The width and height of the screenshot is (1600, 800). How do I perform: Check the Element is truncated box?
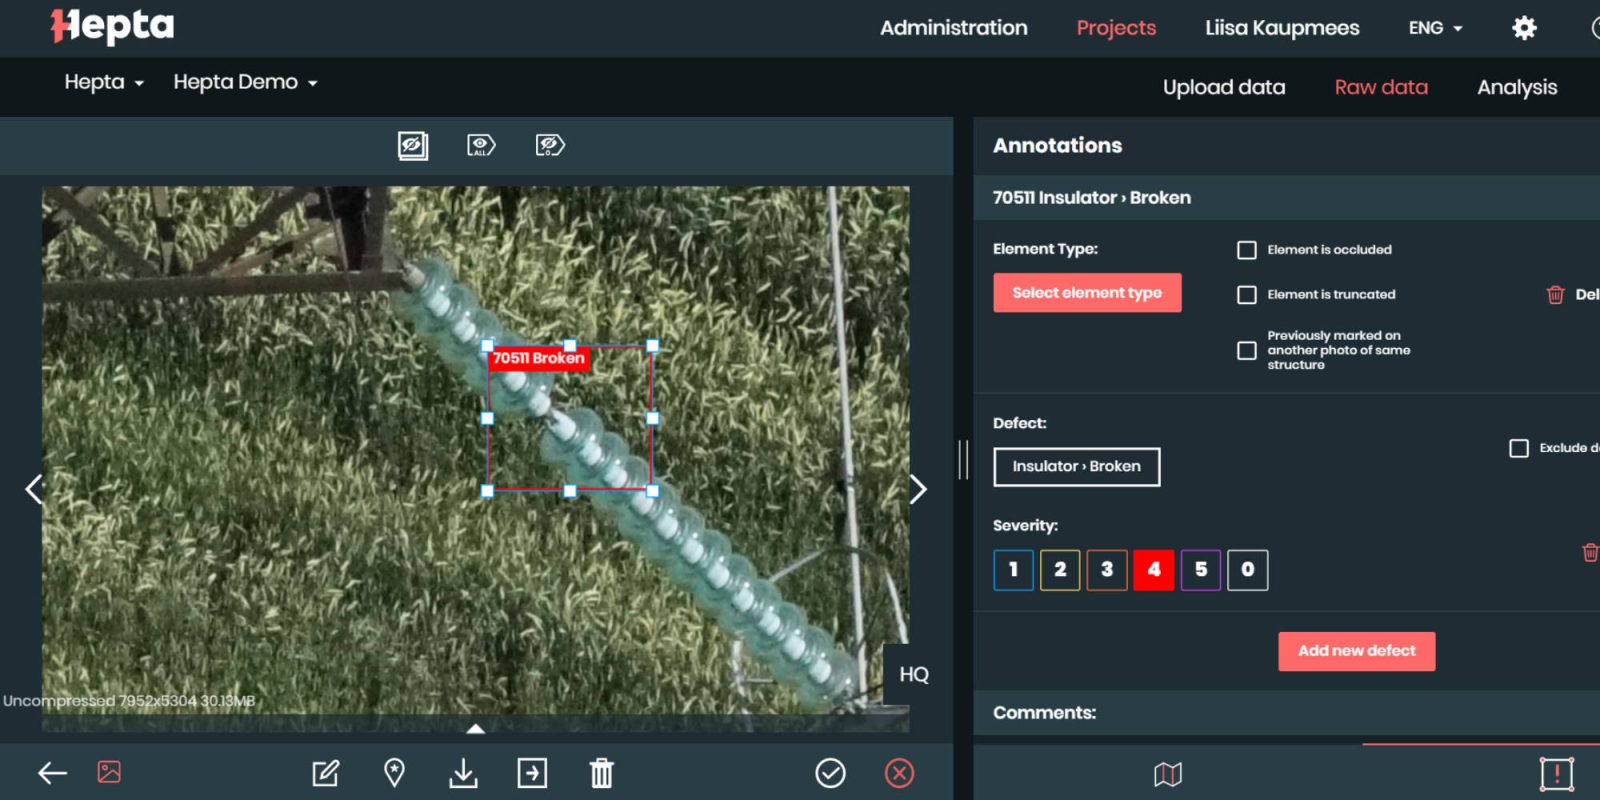click(1247, 295)
